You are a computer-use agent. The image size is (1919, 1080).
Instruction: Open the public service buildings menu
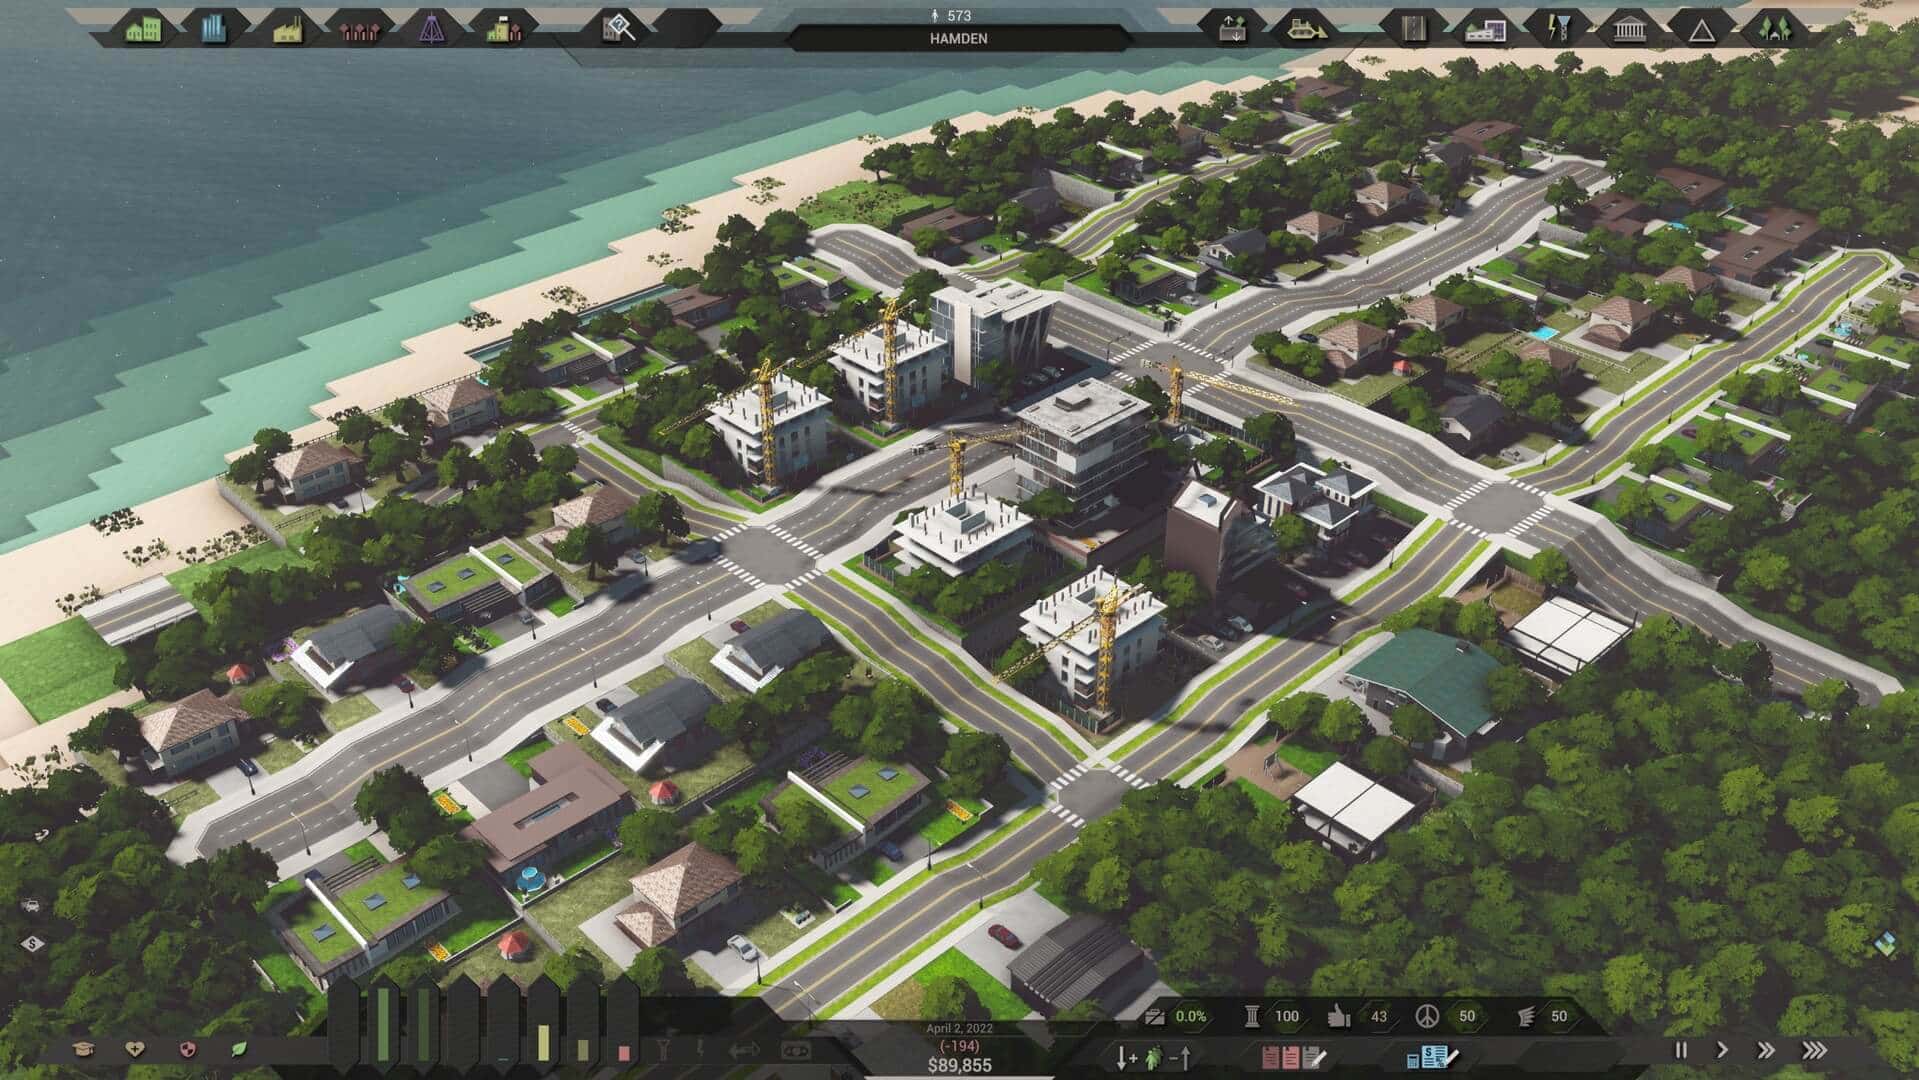(1485, 30)
